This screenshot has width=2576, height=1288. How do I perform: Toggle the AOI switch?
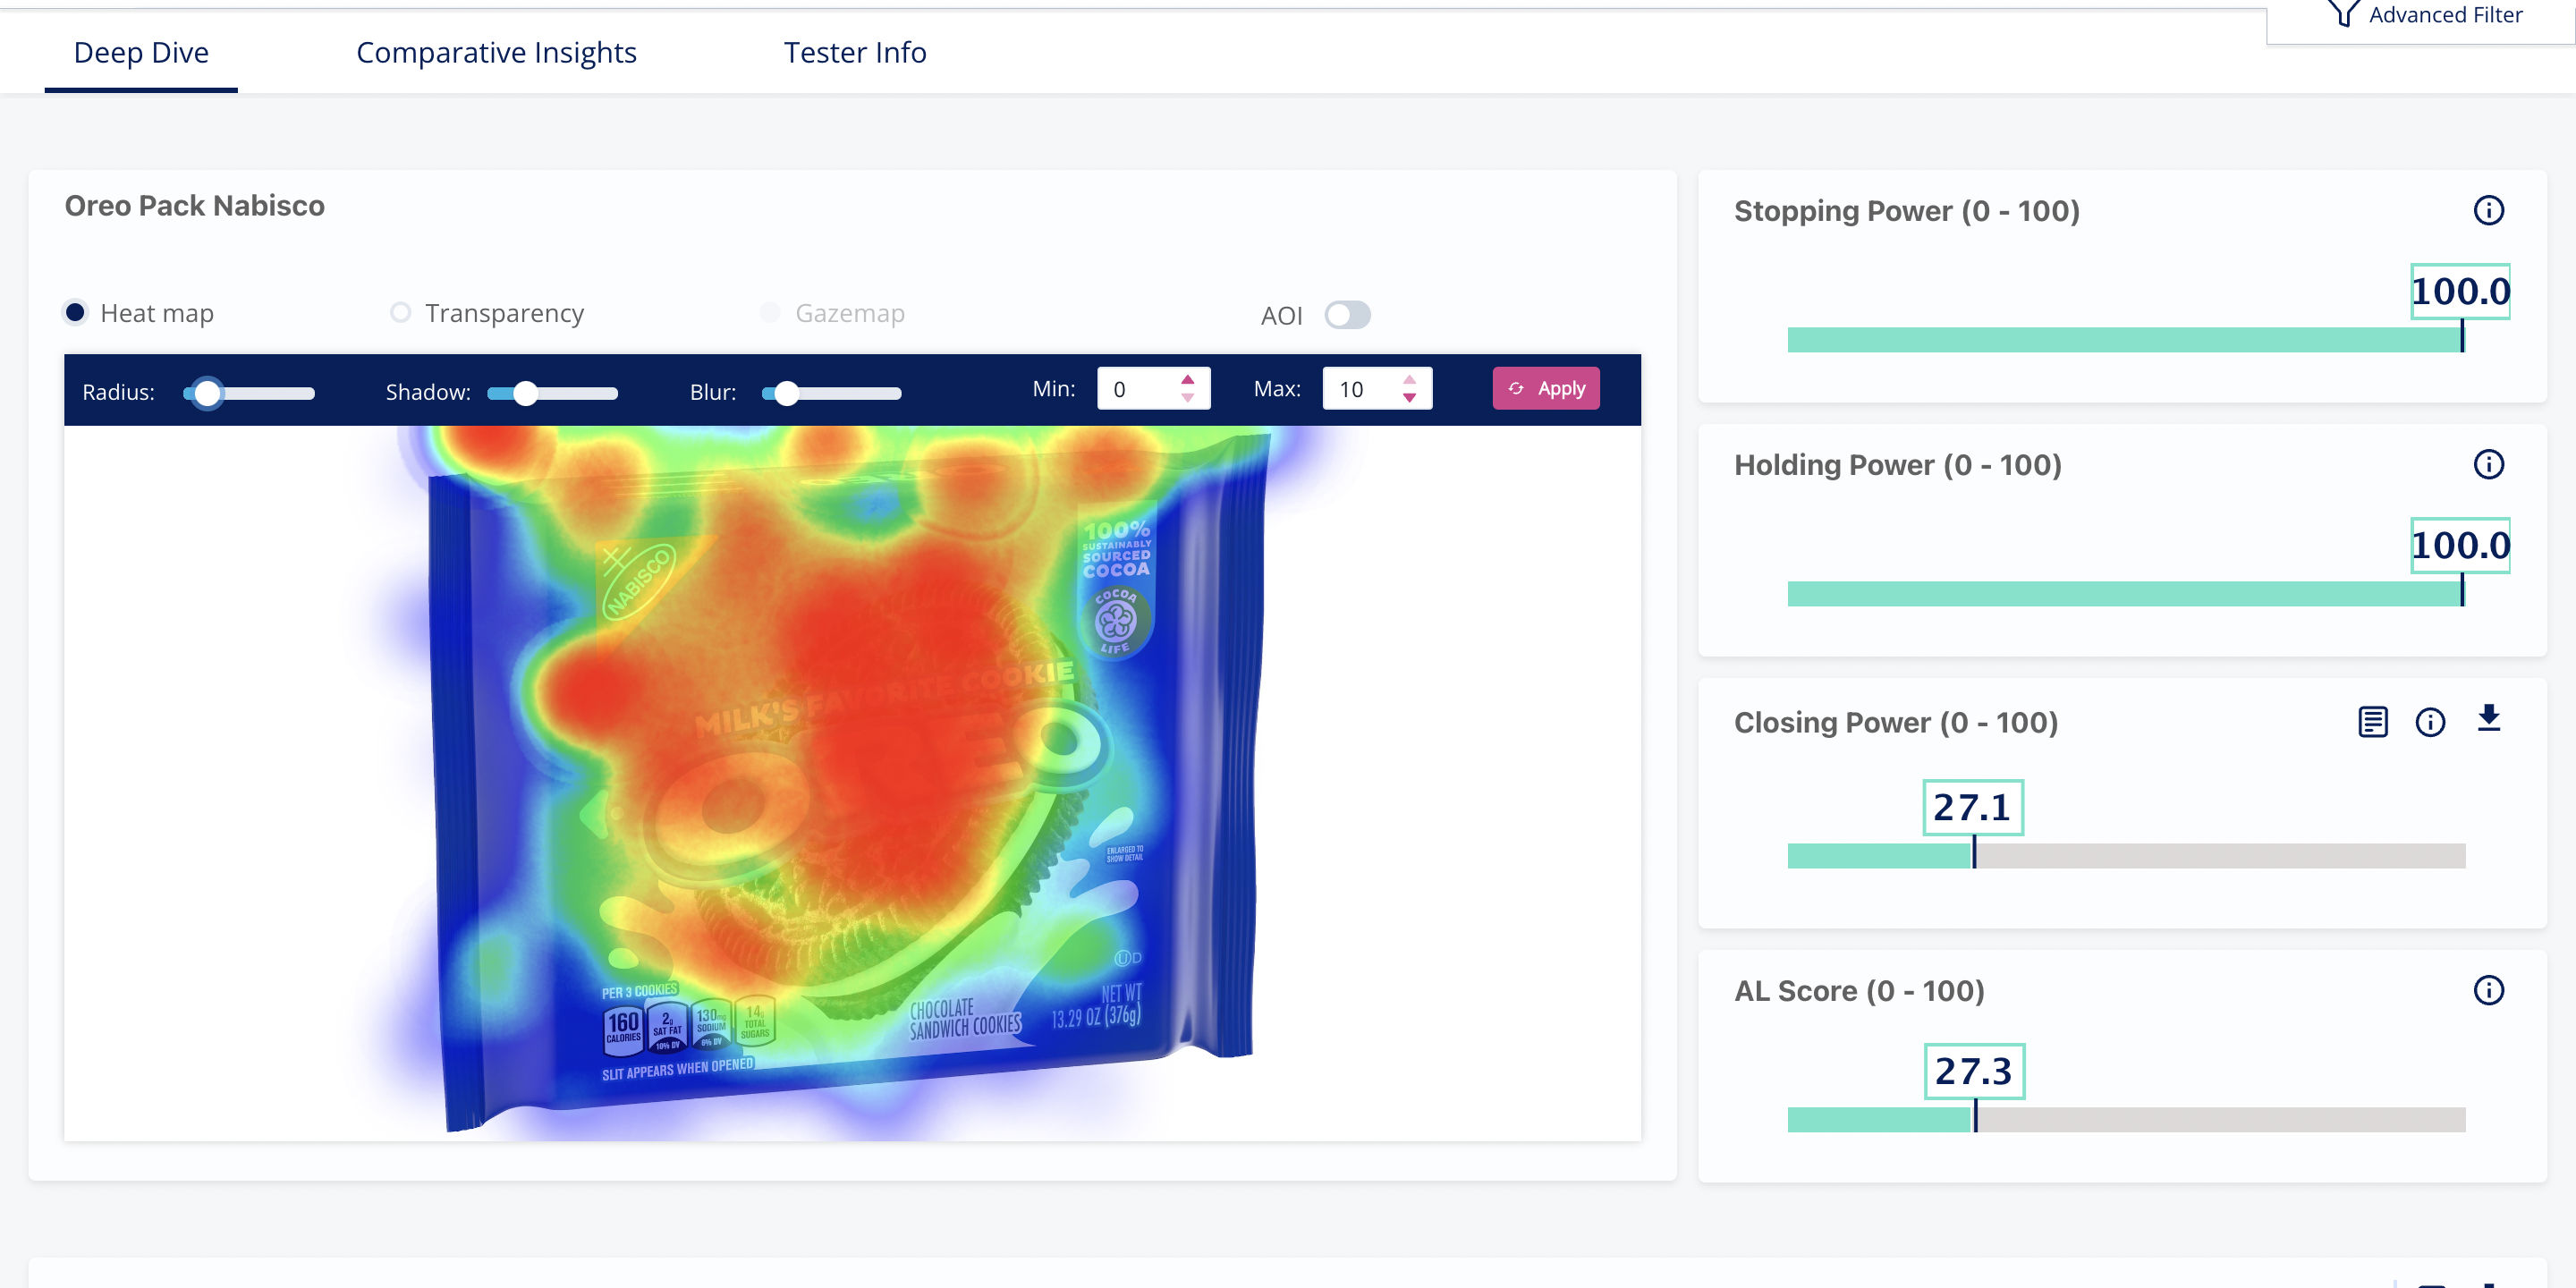[x=1347, y=315]
